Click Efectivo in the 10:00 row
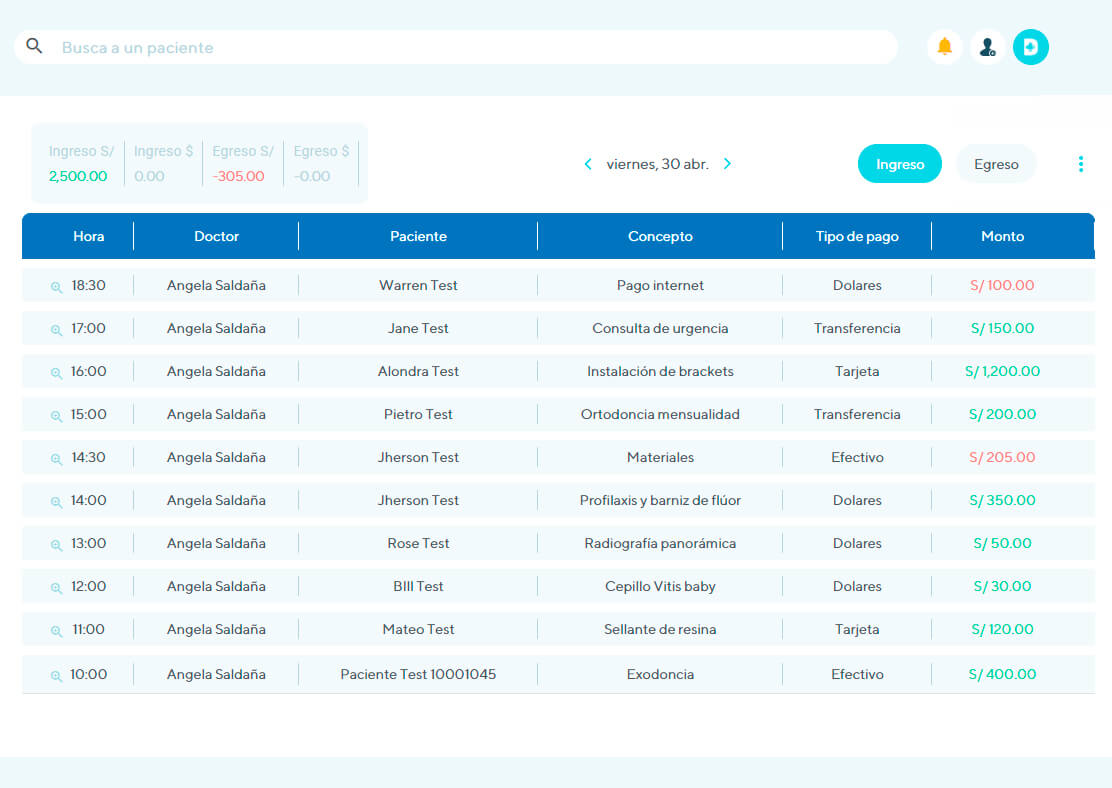1112x788 pixels. [857, 675]
